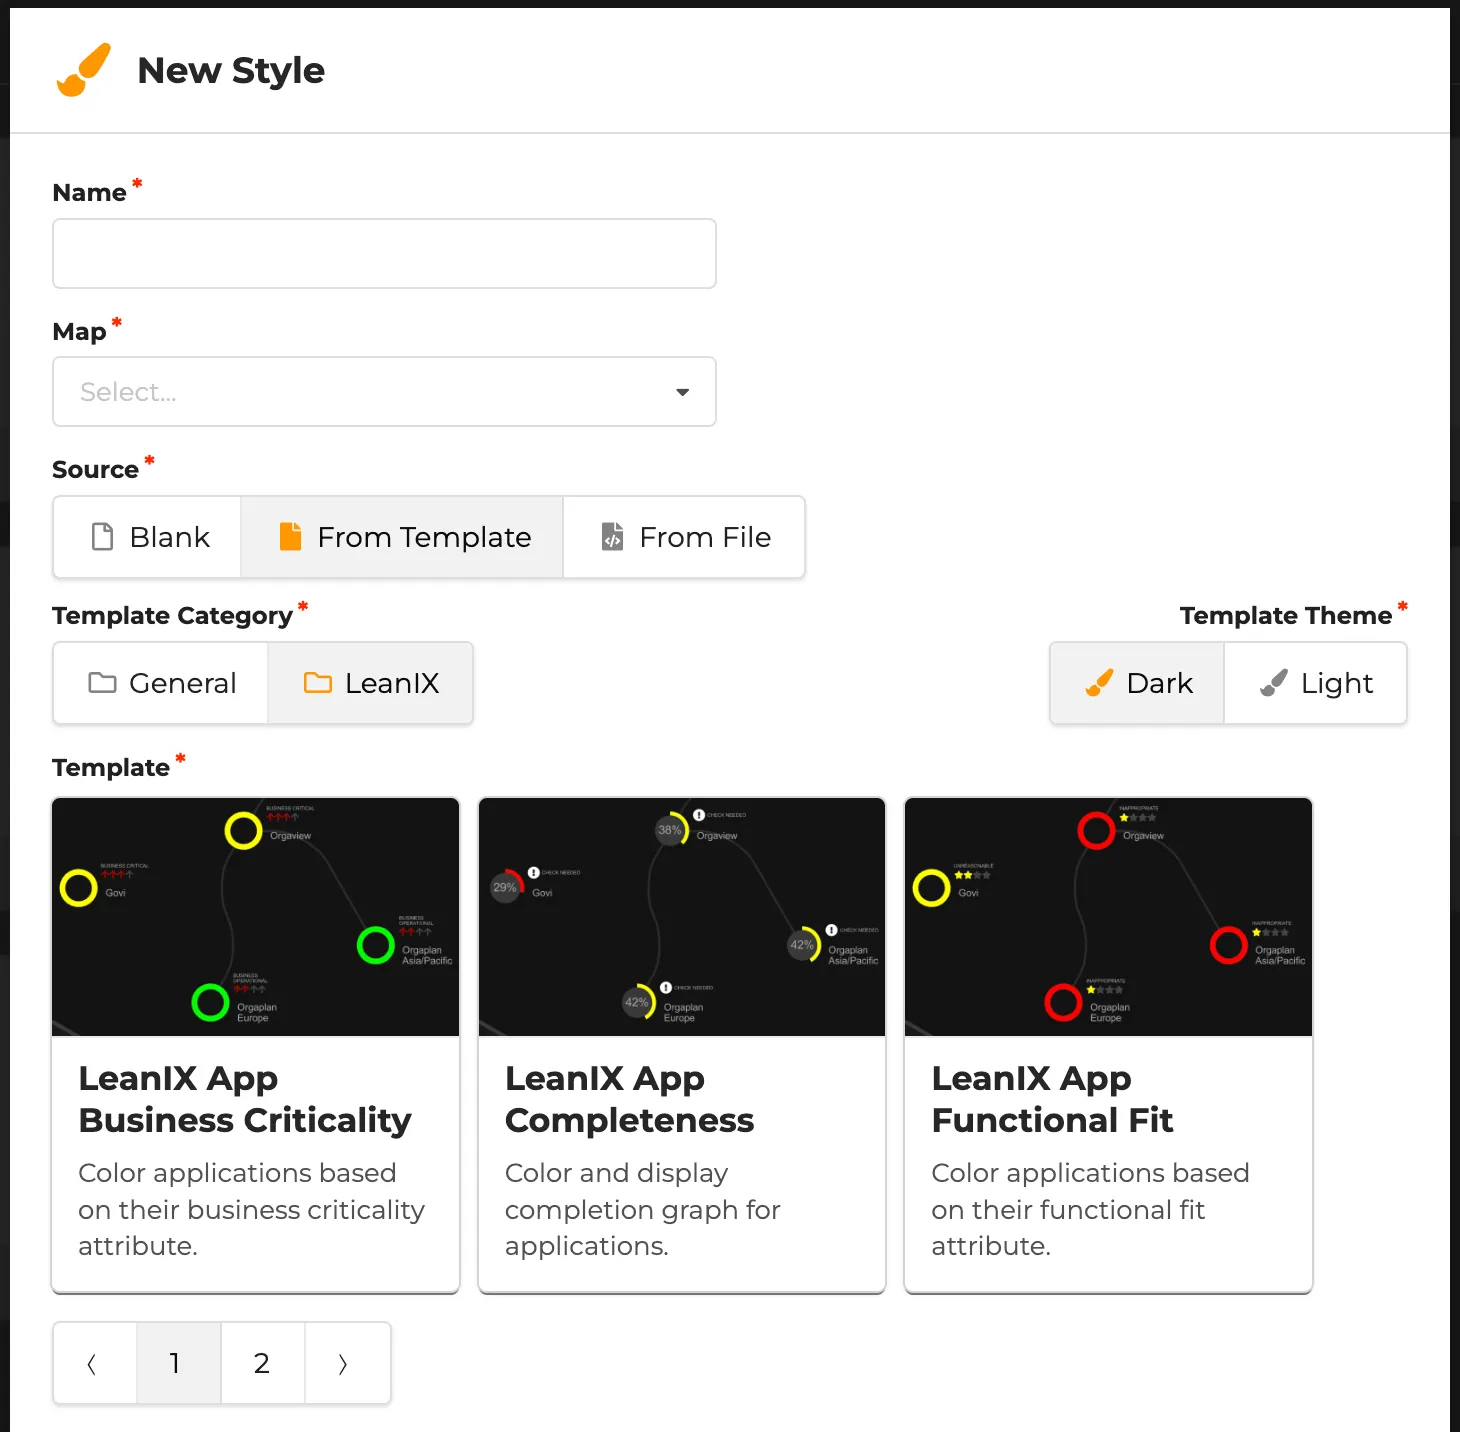Select the General template category
1460x1432 pixels.
point(161,683)
